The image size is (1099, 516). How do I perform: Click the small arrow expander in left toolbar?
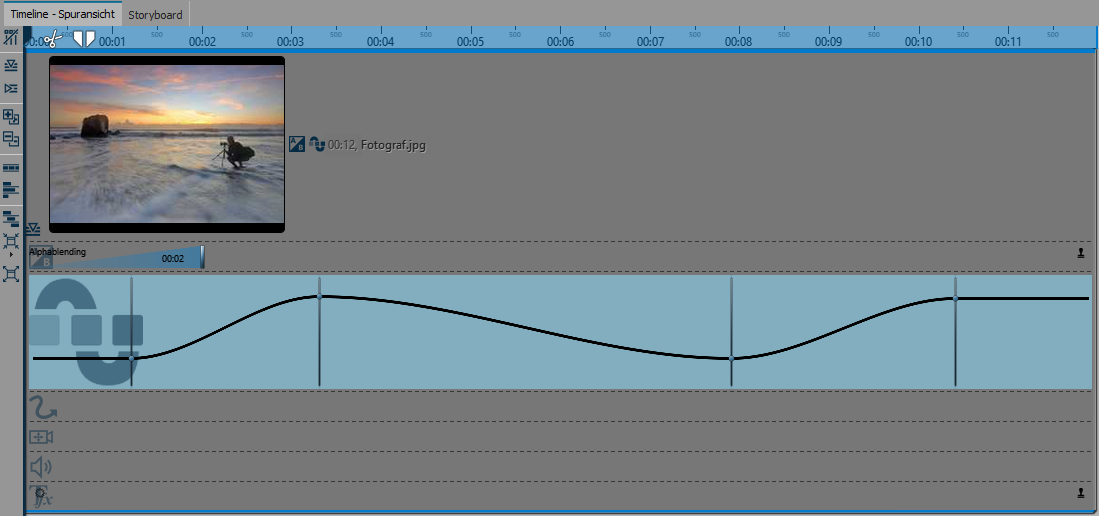click(11, 255)
